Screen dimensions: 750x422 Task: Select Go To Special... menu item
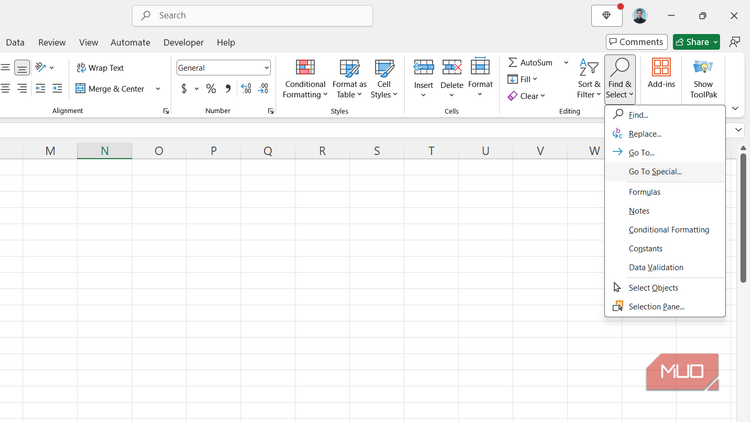click(x=665, y=172)
